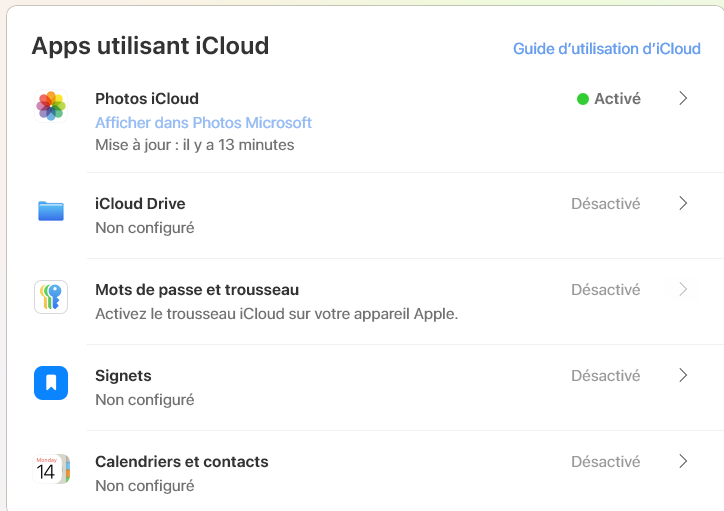Open Calendriers et contacts chevron
Image resolution: width=724 pixels, height=511 pixels.
pos(683,461)
